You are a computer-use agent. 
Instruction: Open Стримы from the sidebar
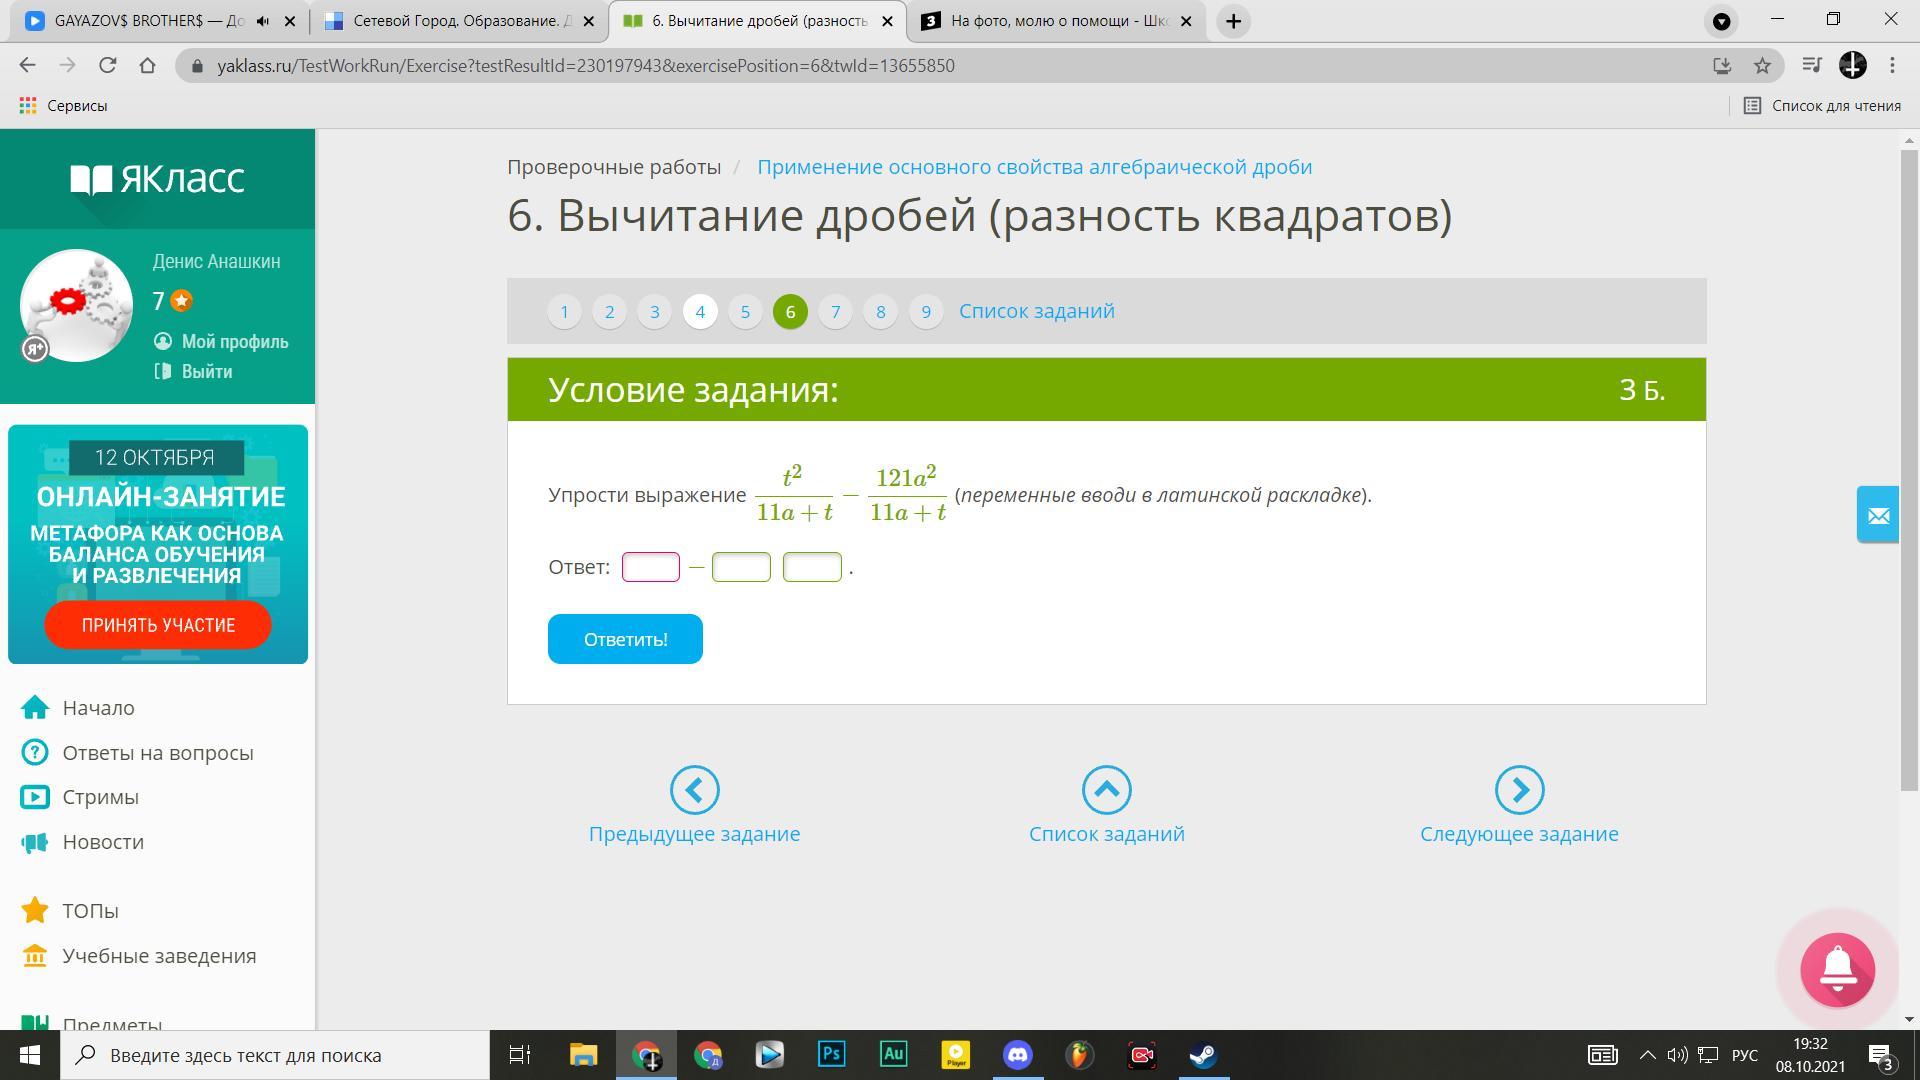(x=100, y=797)
